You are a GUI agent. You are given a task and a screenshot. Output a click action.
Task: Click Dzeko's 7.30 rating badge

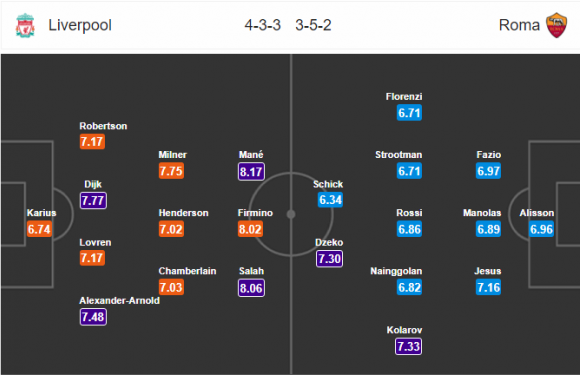pos(329,259)
